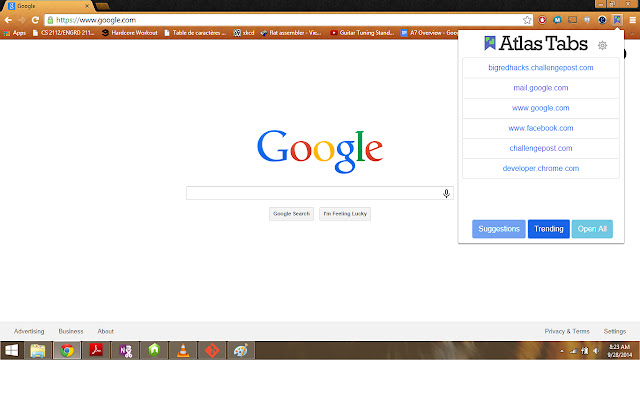The height and width of the screenshot is (400, 640).
Task: Click the taskbar clock and date
Action: 619,351
